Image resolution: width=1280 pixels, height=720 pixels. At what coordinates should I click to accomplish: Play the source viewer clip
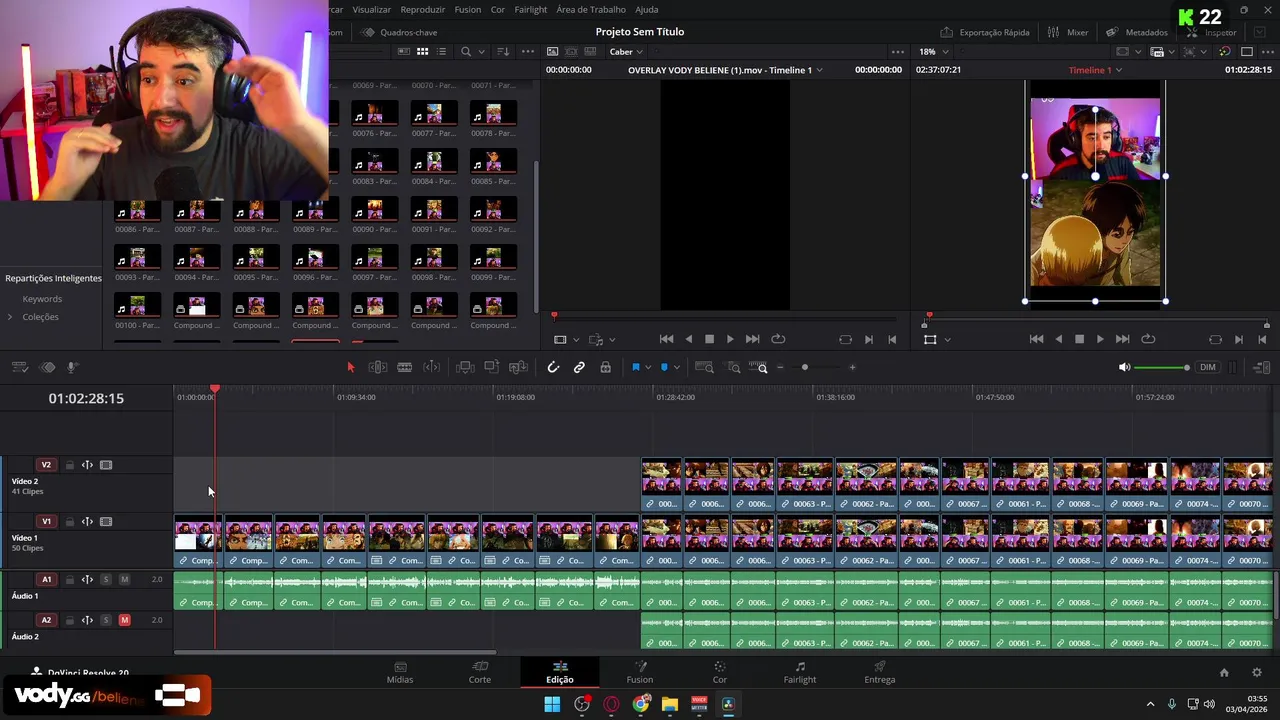click(x=730, y=339)
